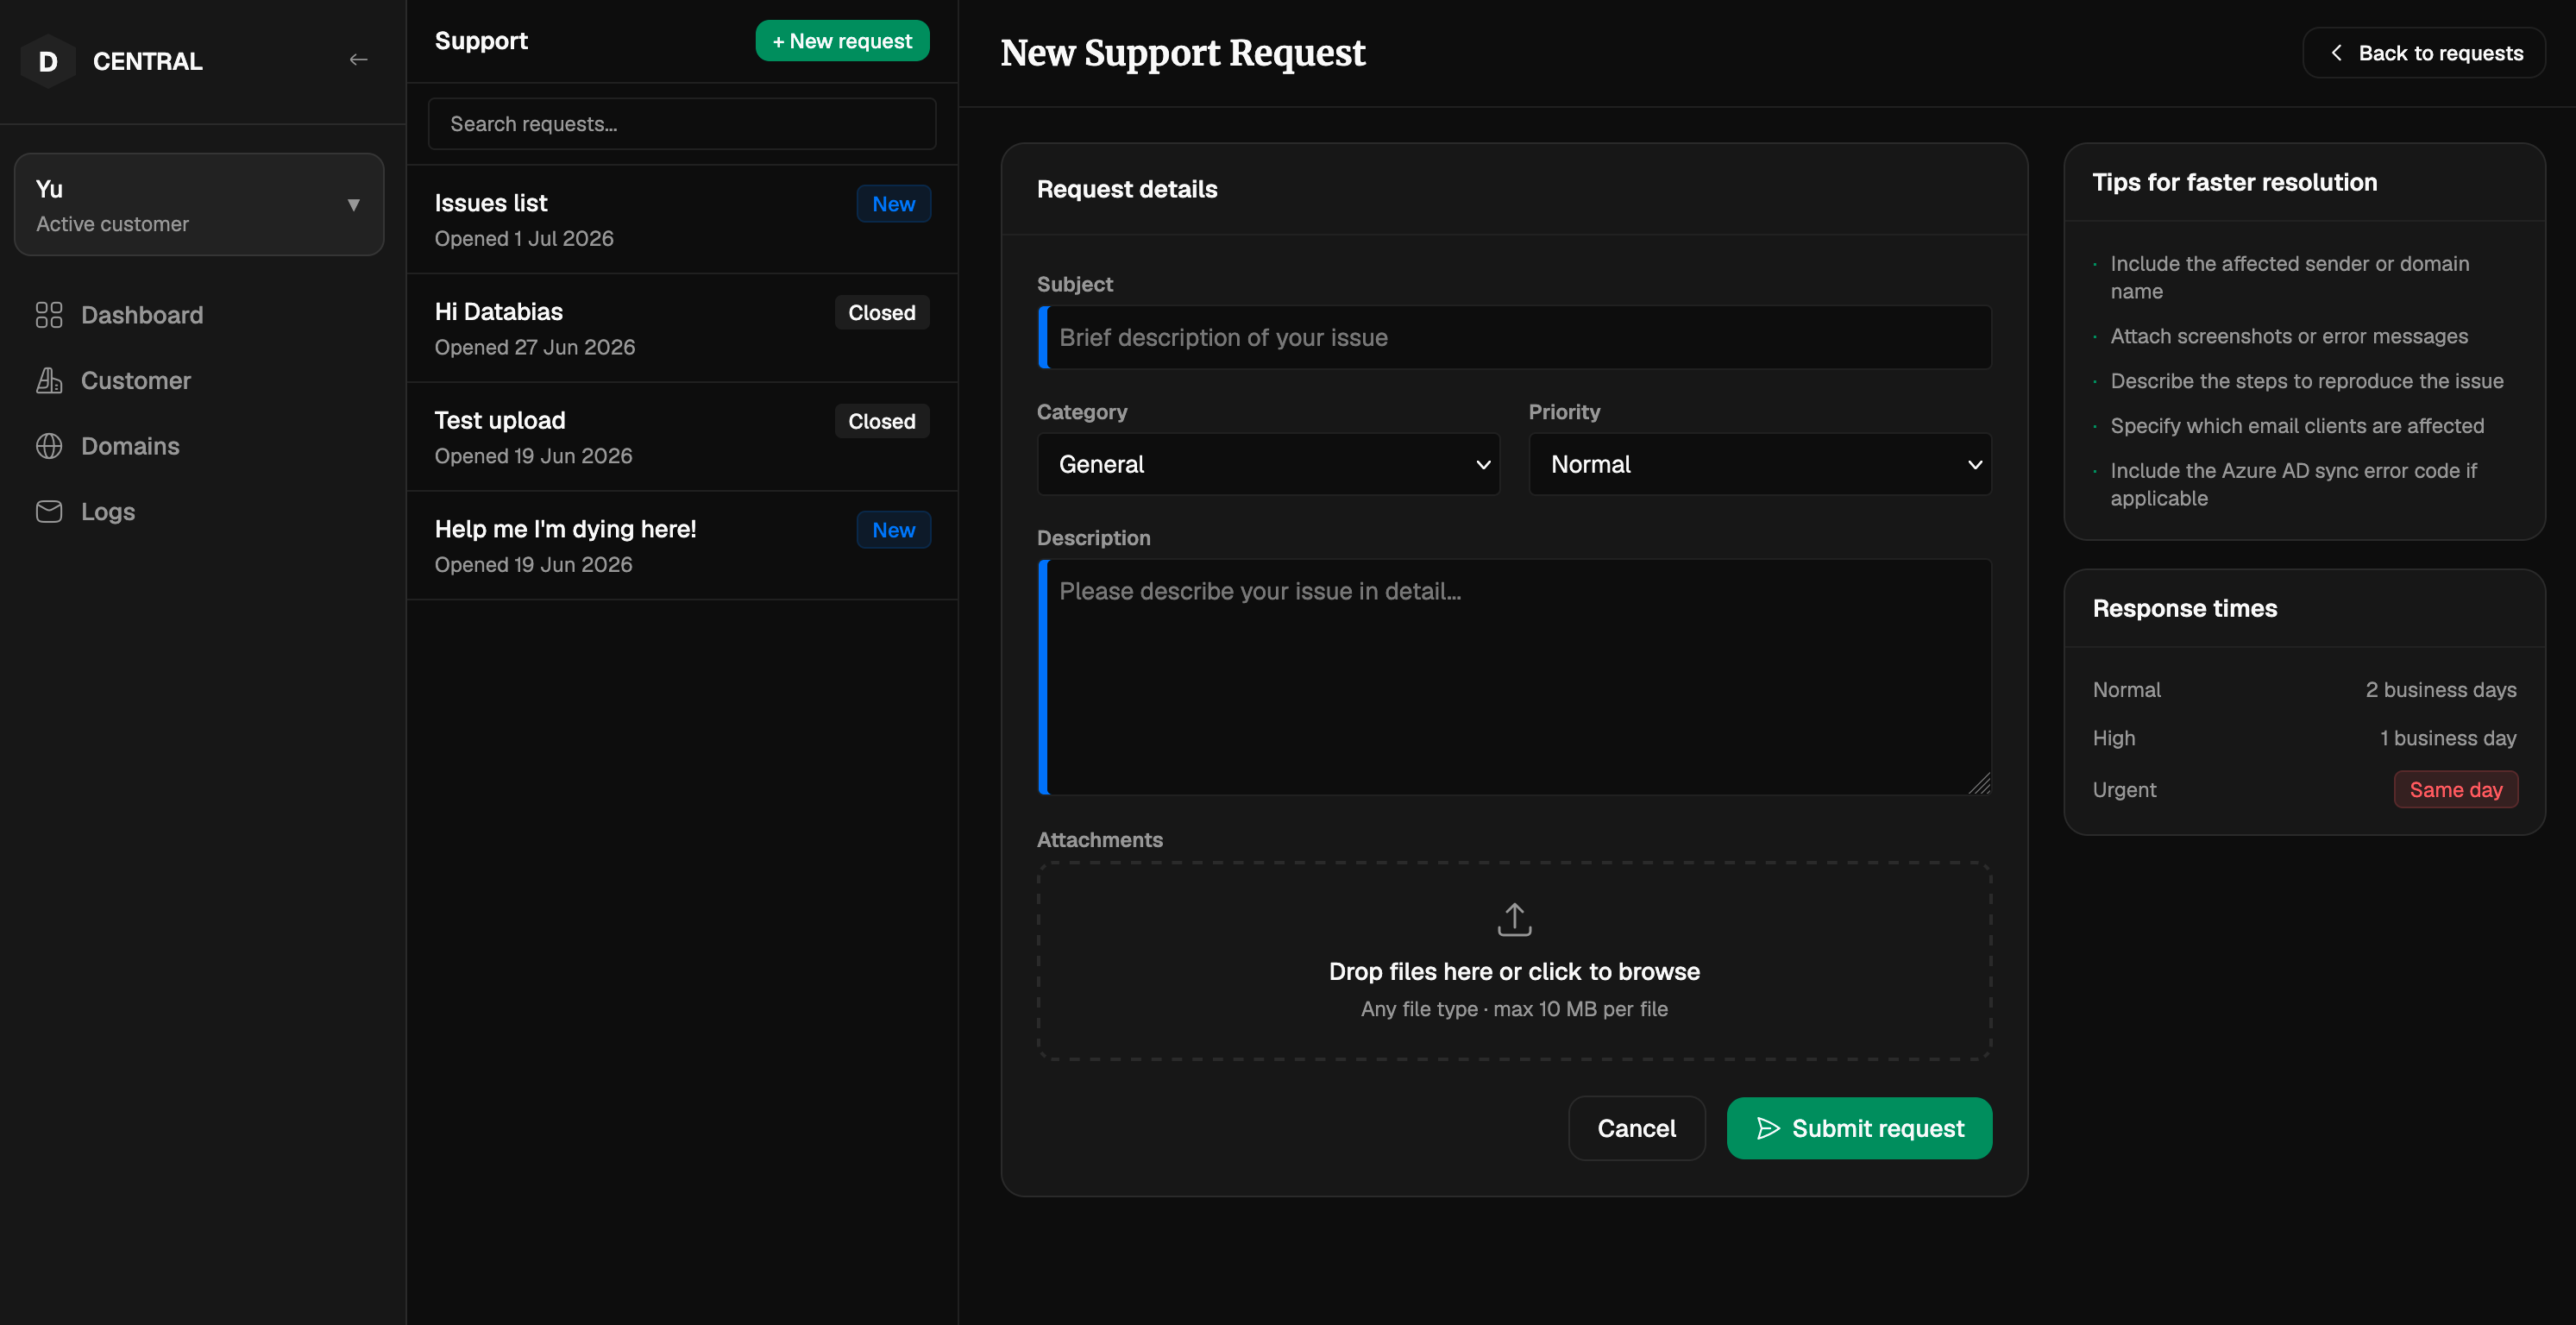
Task: Expand the Yu customer selector dropdown
Action: [199, 205]
